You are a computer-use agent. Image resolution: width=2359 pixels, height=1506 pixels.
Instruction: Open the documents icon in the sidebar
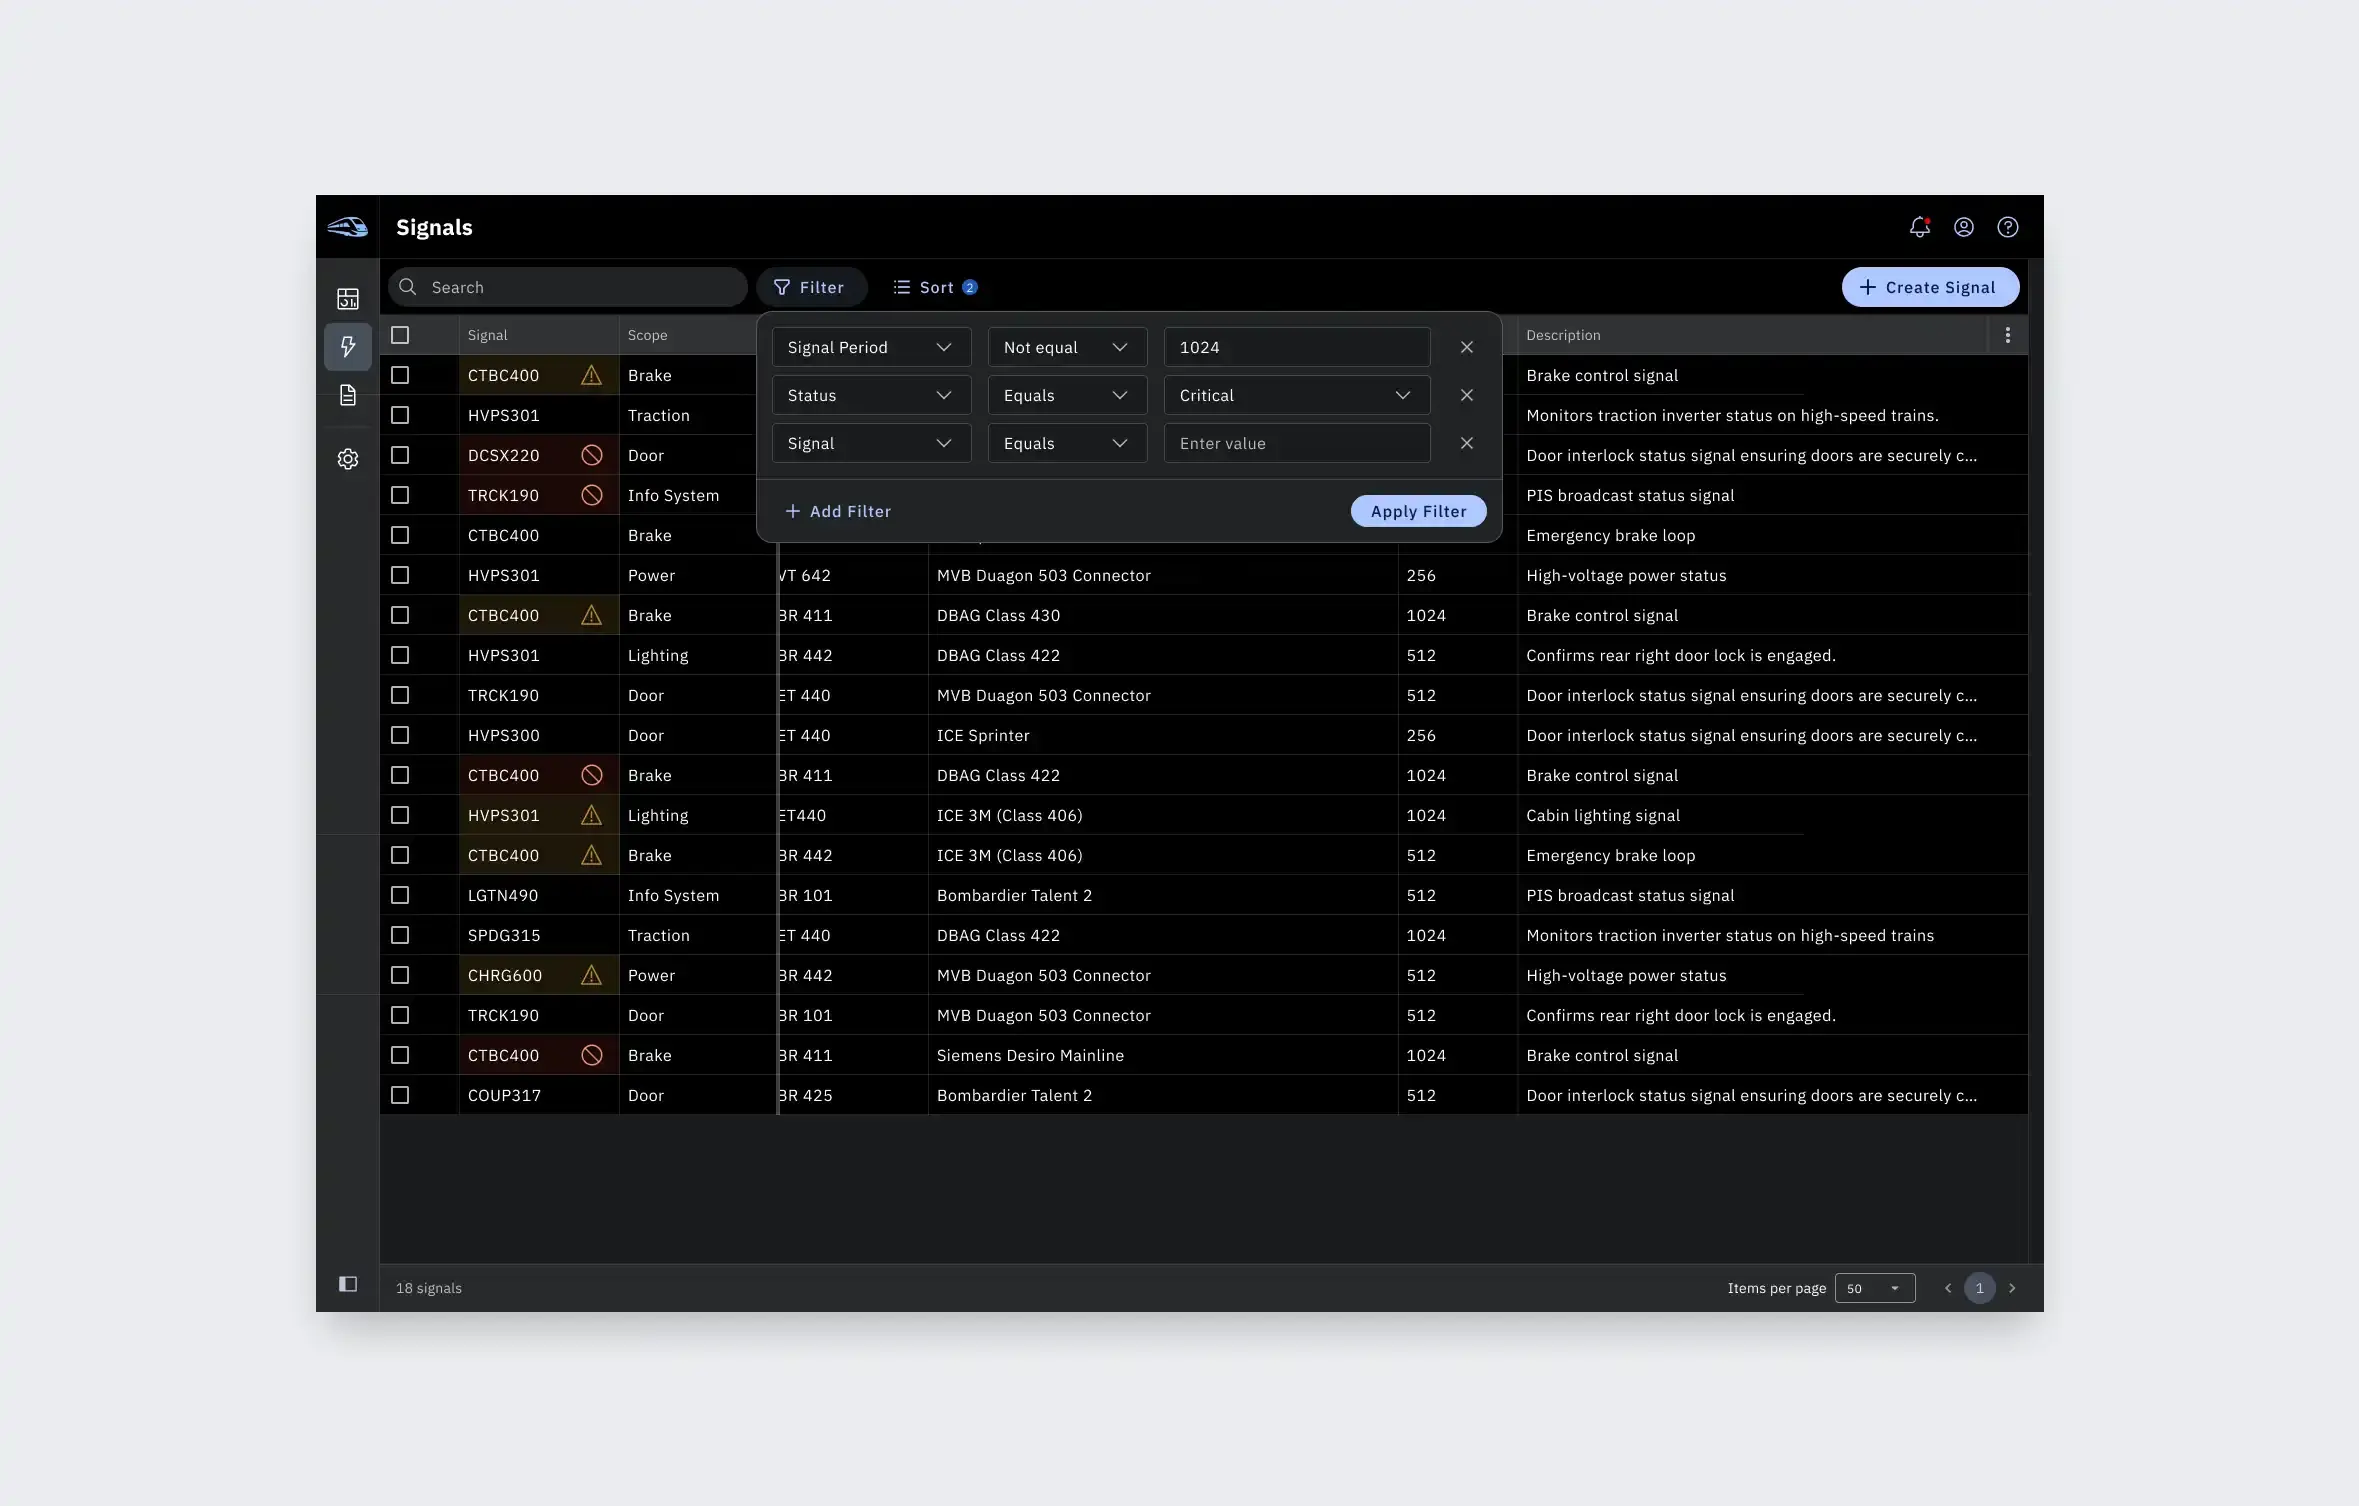coord(348,395)
